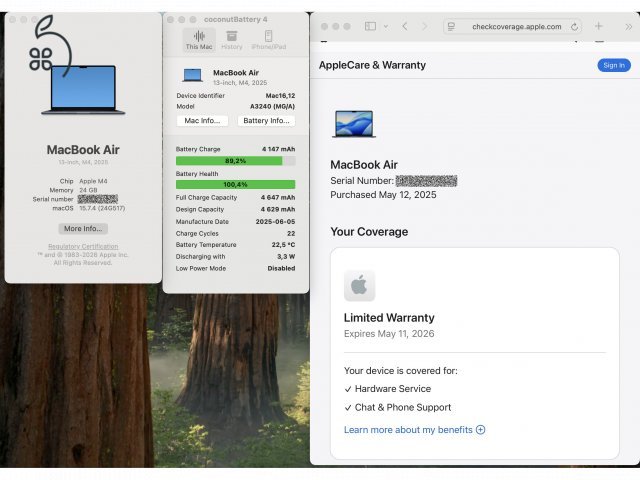
Task: Select Low Power Mode Disabled value
Action: coord(281,269)
